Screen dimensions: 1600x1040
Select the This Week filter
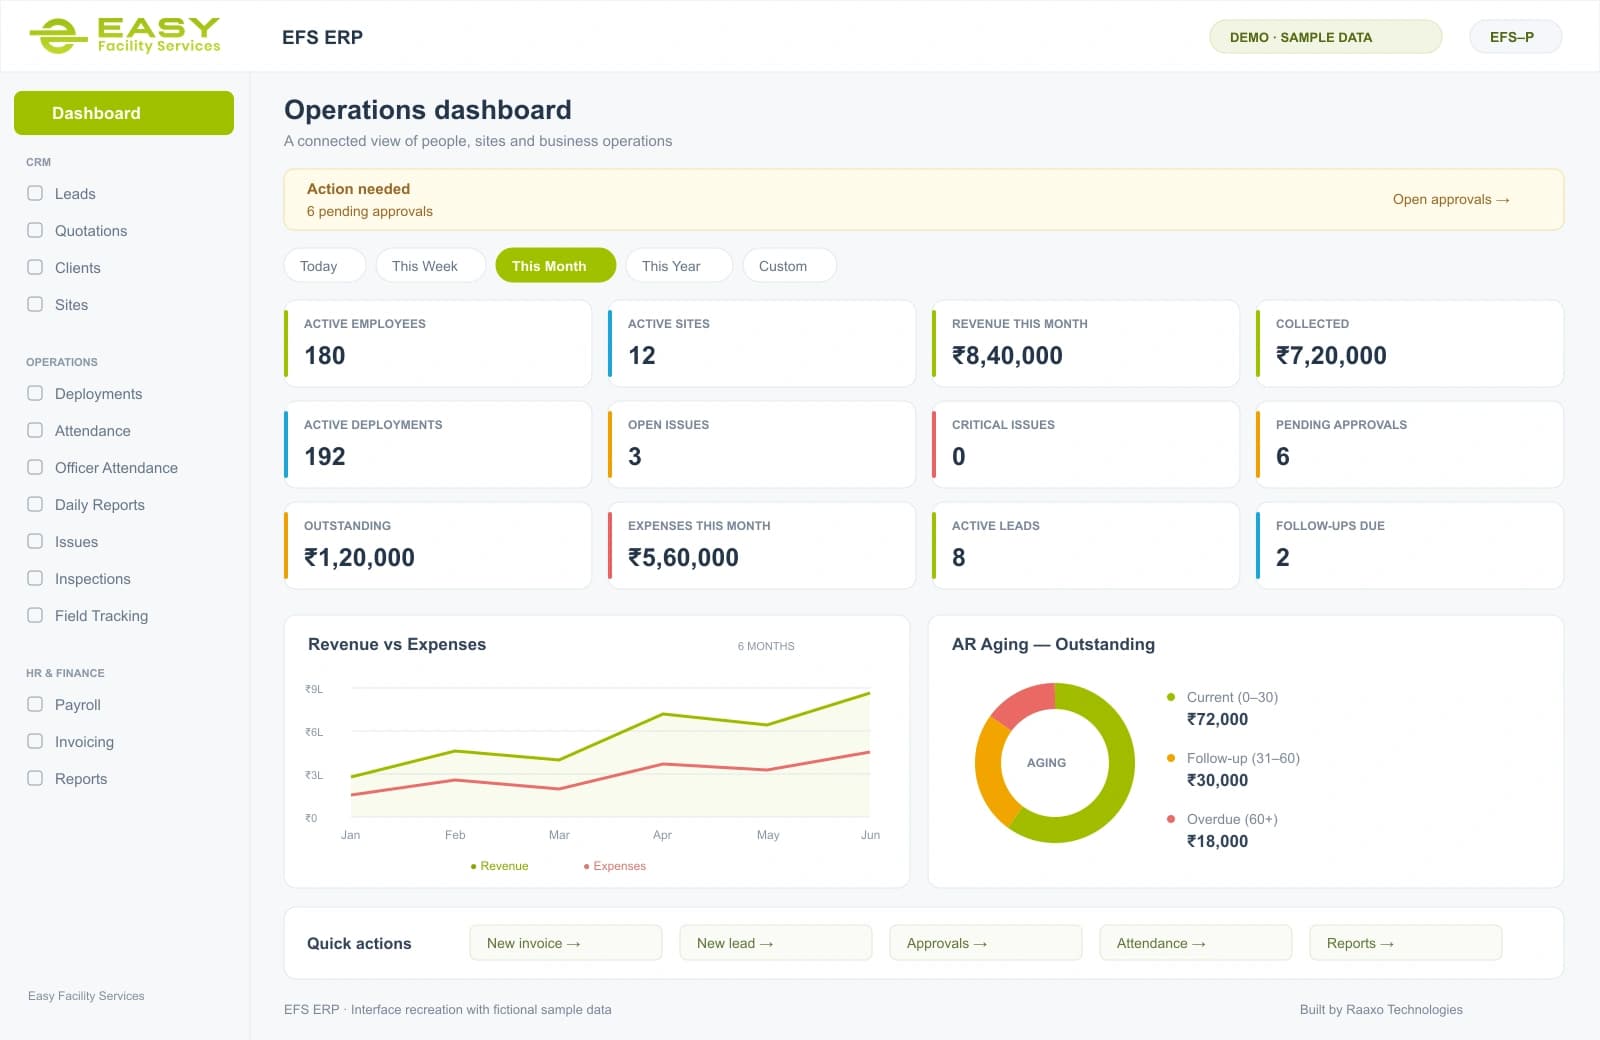coord(431,265)
